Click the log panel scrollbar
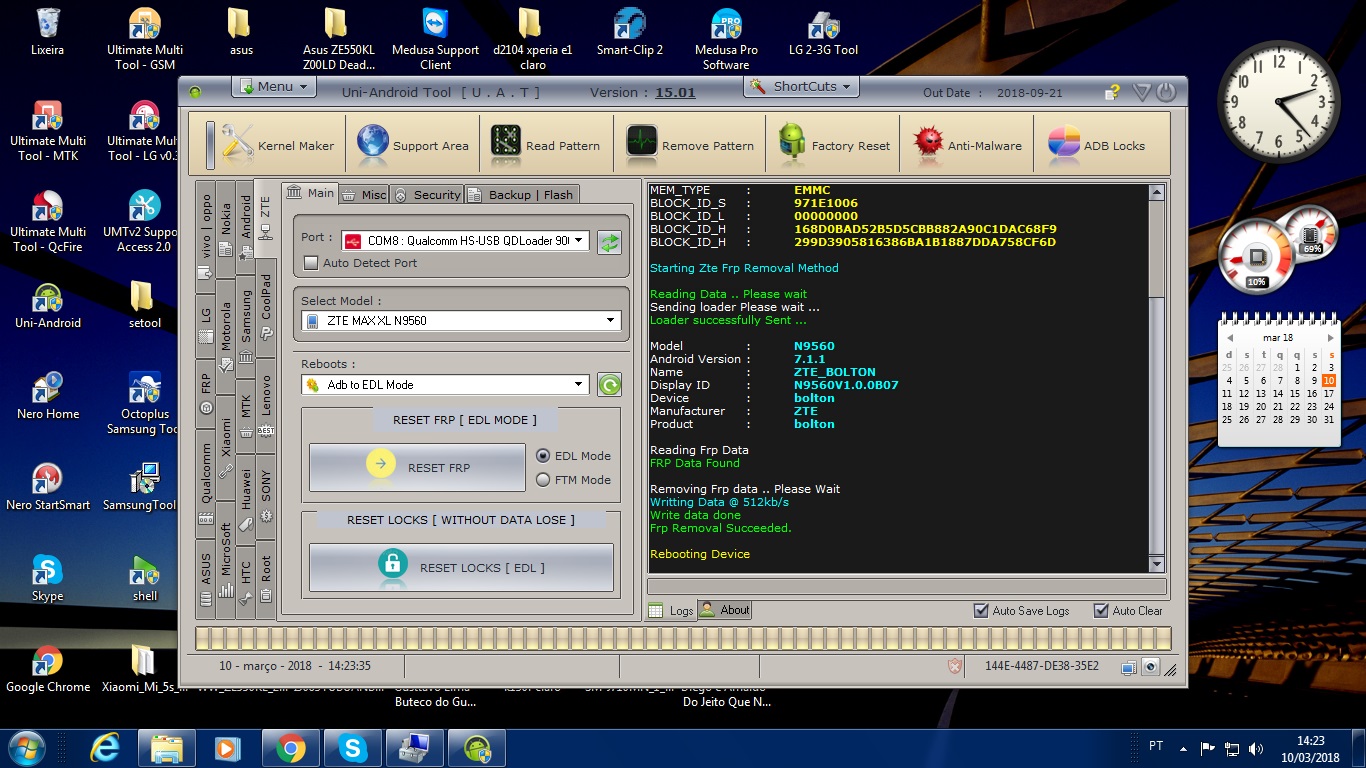This screenshot has width=1366, height=768. (x=1157, y=378)
